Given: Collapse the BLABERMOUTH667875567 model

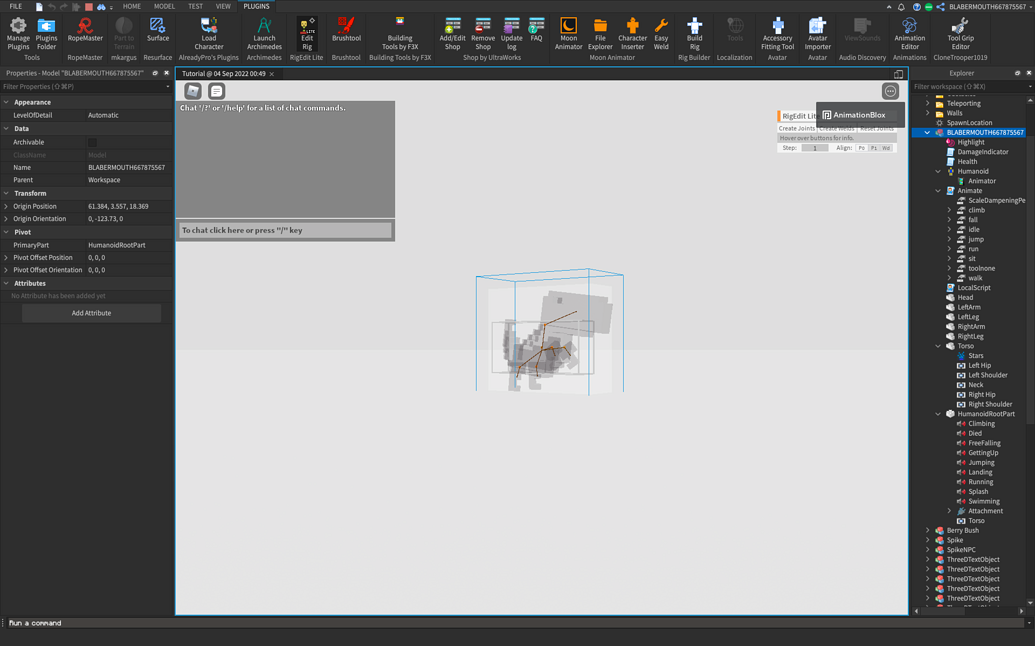Looking at the screenshot, I should pyautogui.click(x=929, y=131).
